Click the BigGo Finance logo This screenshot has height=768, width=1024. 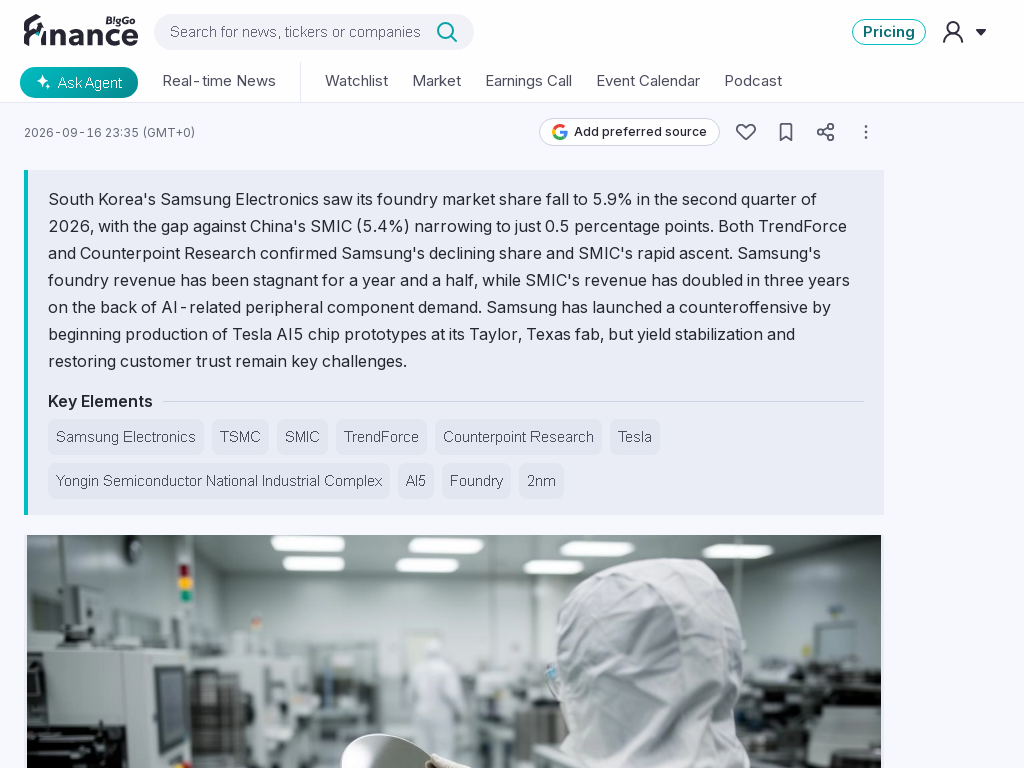tap(81, 31)
